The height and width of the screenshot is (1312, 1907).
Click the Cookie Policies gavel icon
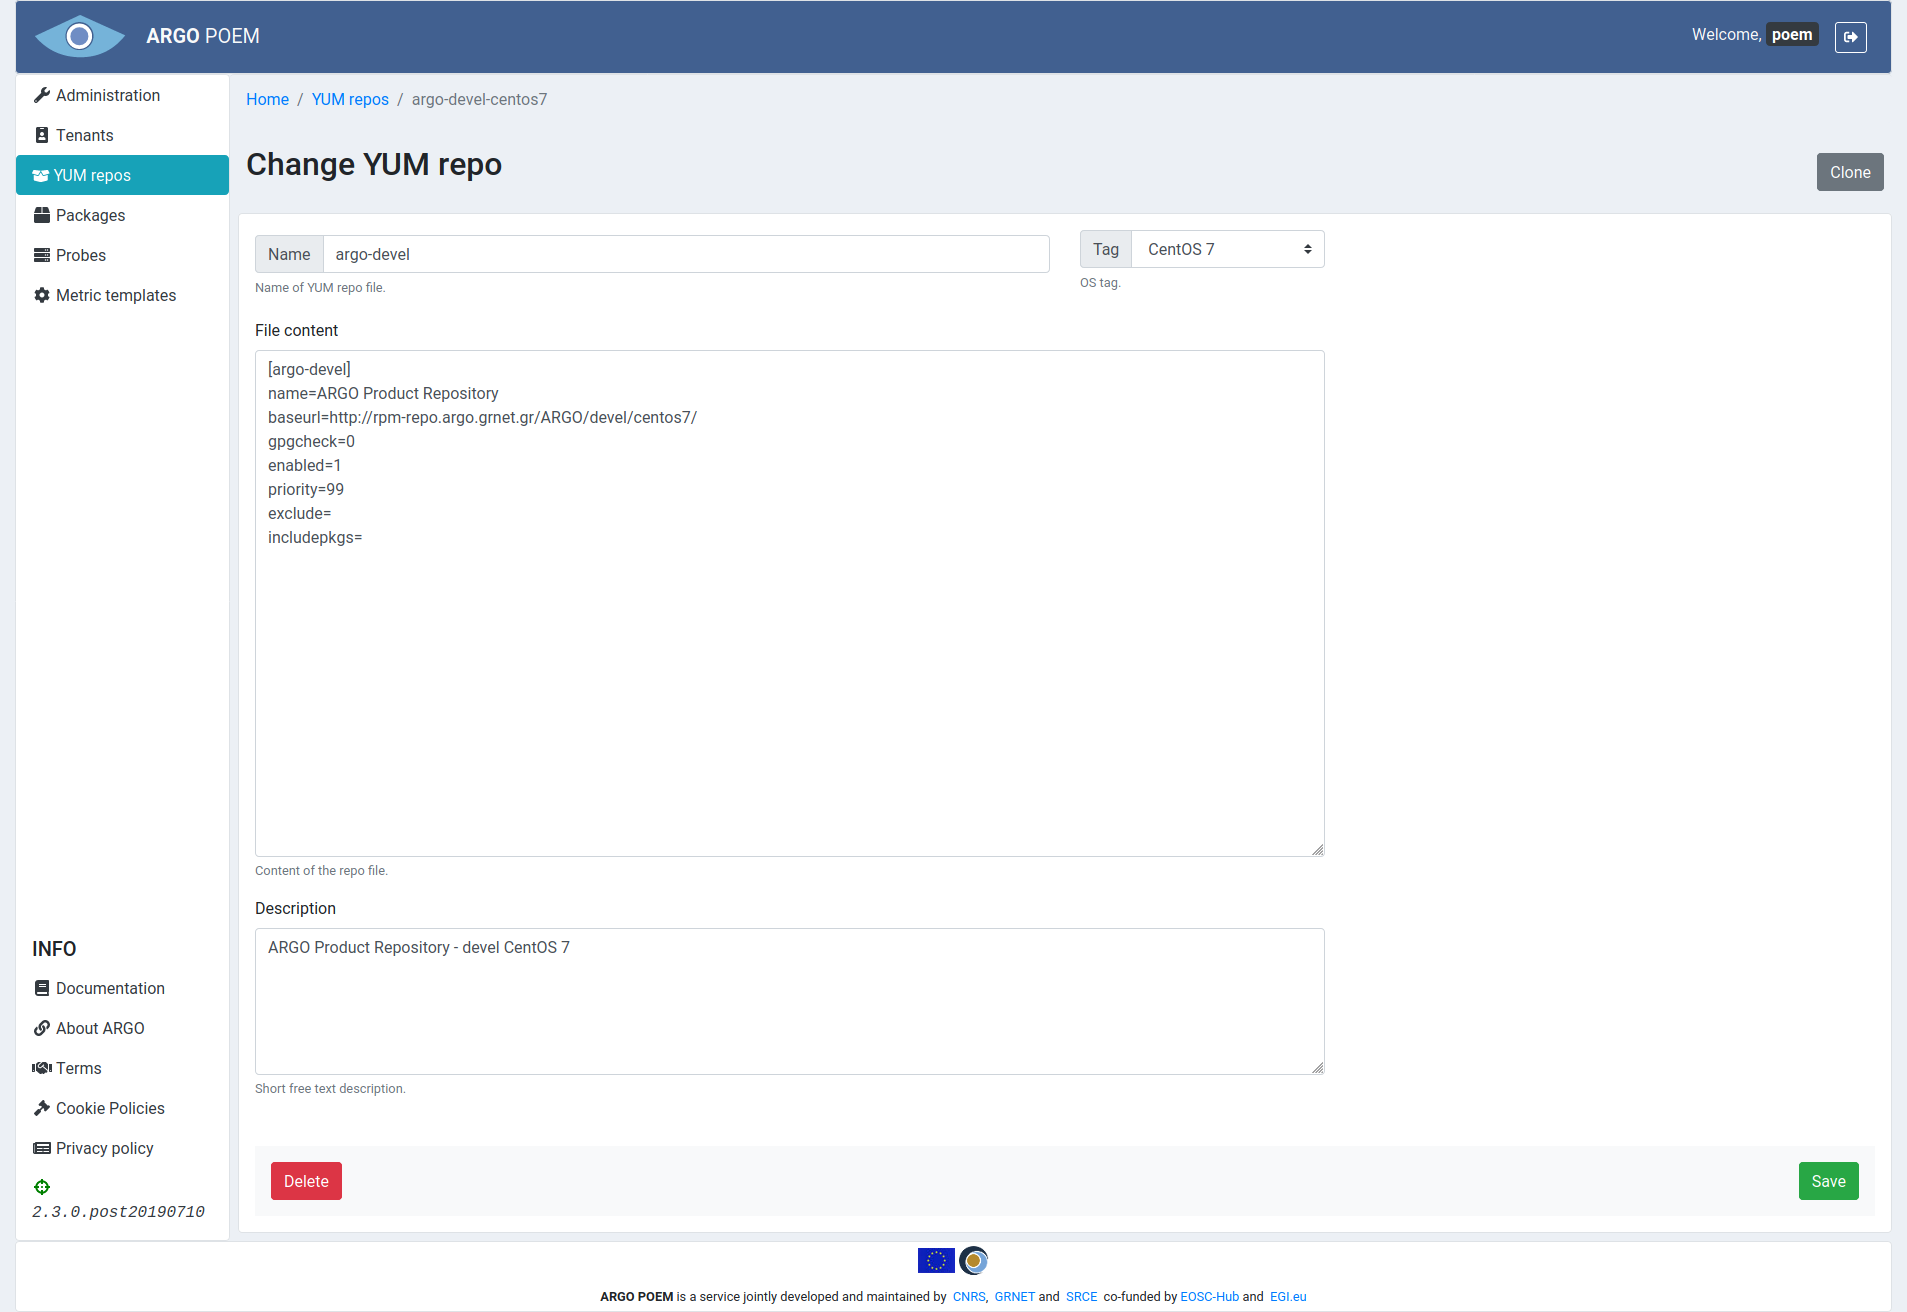(x=42, y=1108)
